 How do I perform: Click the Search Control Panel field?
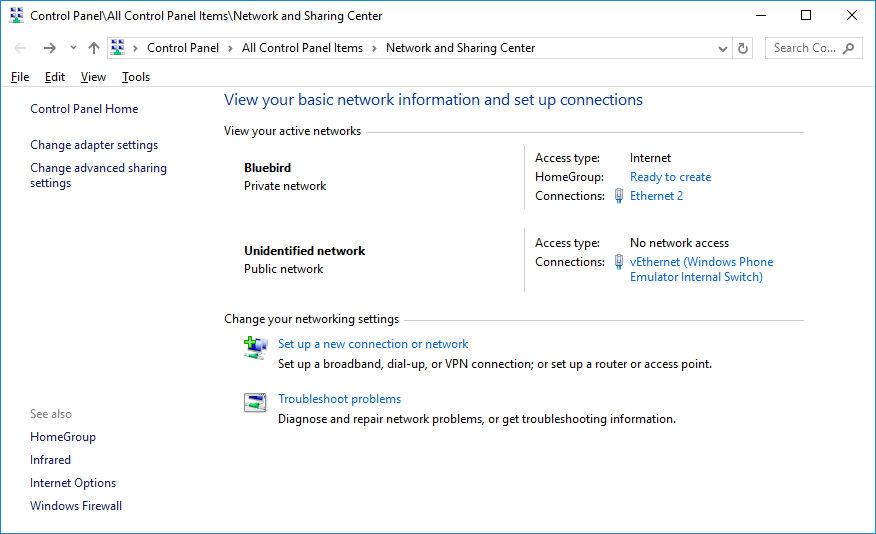pyautogui.click(x=813, y=48)
